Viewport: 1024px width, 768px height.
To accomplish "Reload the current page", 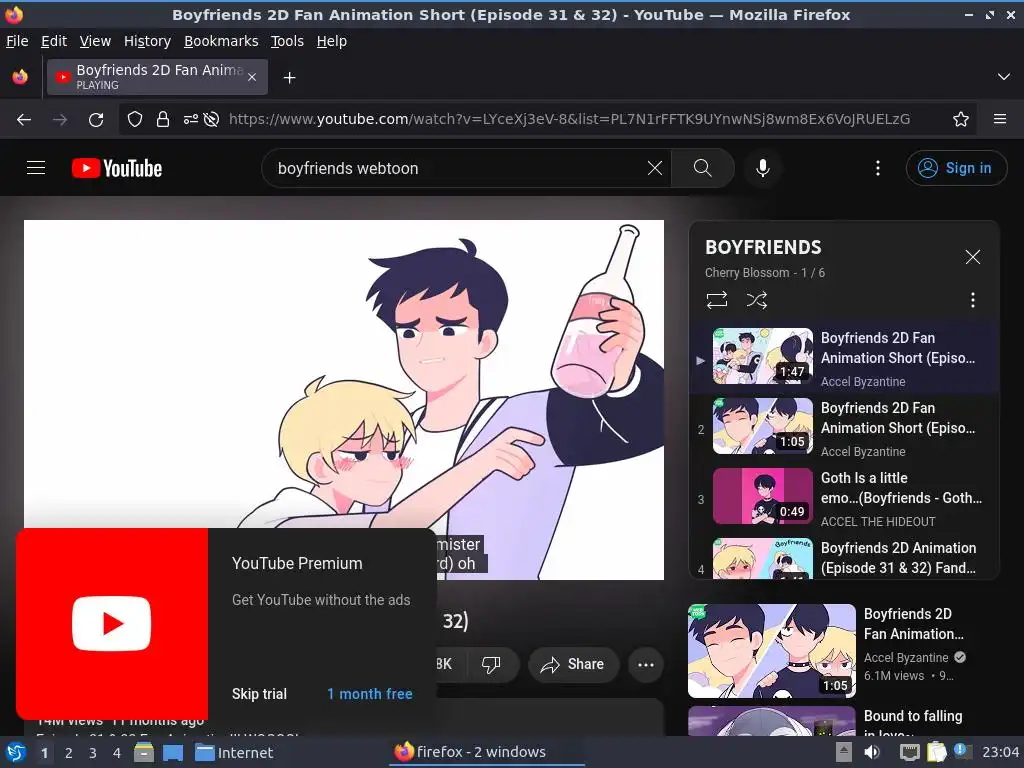I will (96, 120).
